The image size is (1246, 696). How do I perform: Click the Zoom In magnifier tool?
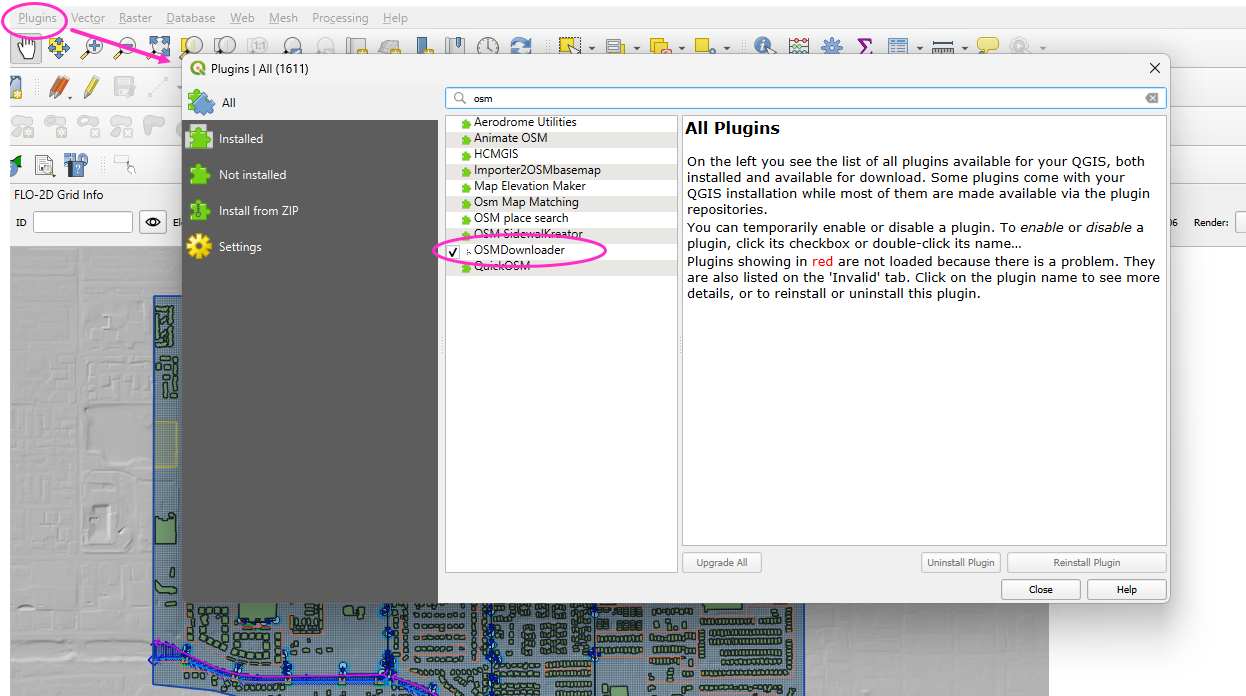point(92,47)
